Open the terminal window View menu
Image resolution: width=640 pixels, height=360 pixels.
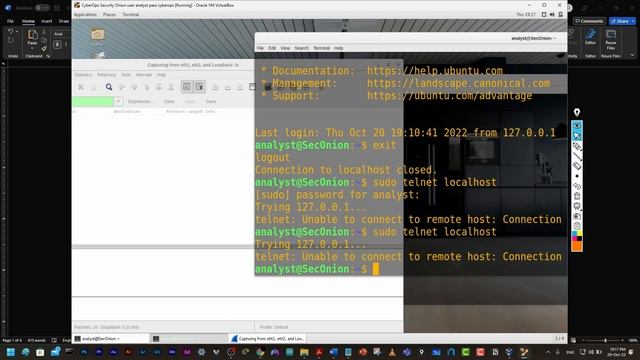point(285,48)
